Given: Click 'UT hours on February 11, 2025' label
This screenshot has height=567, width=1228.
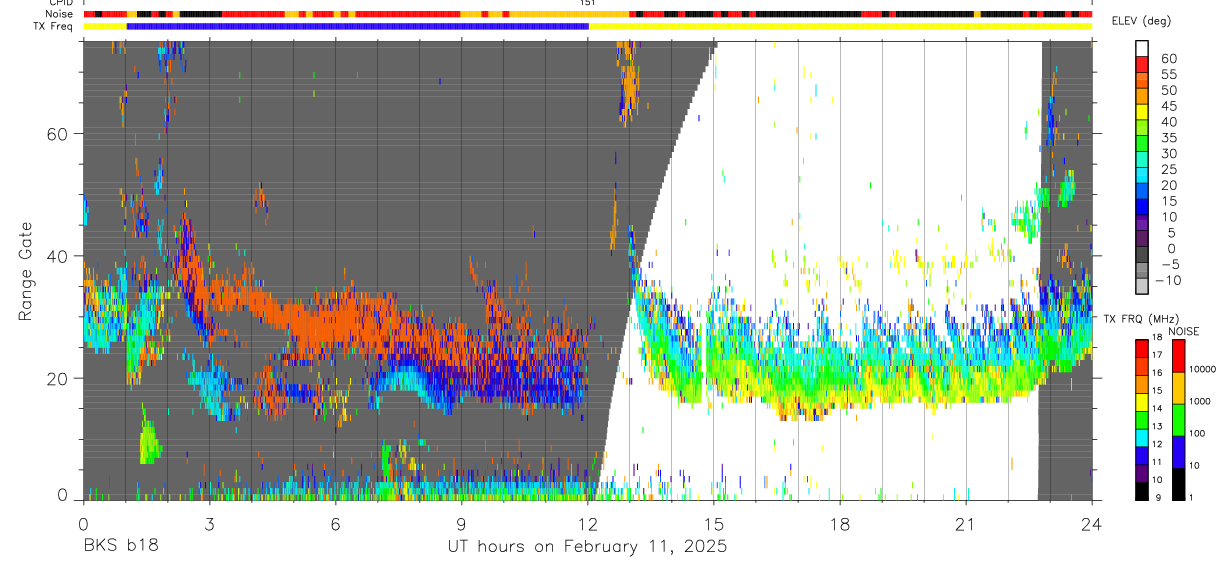Looking at the screenshot, I should pyautogui.click(x=587, y=547).
